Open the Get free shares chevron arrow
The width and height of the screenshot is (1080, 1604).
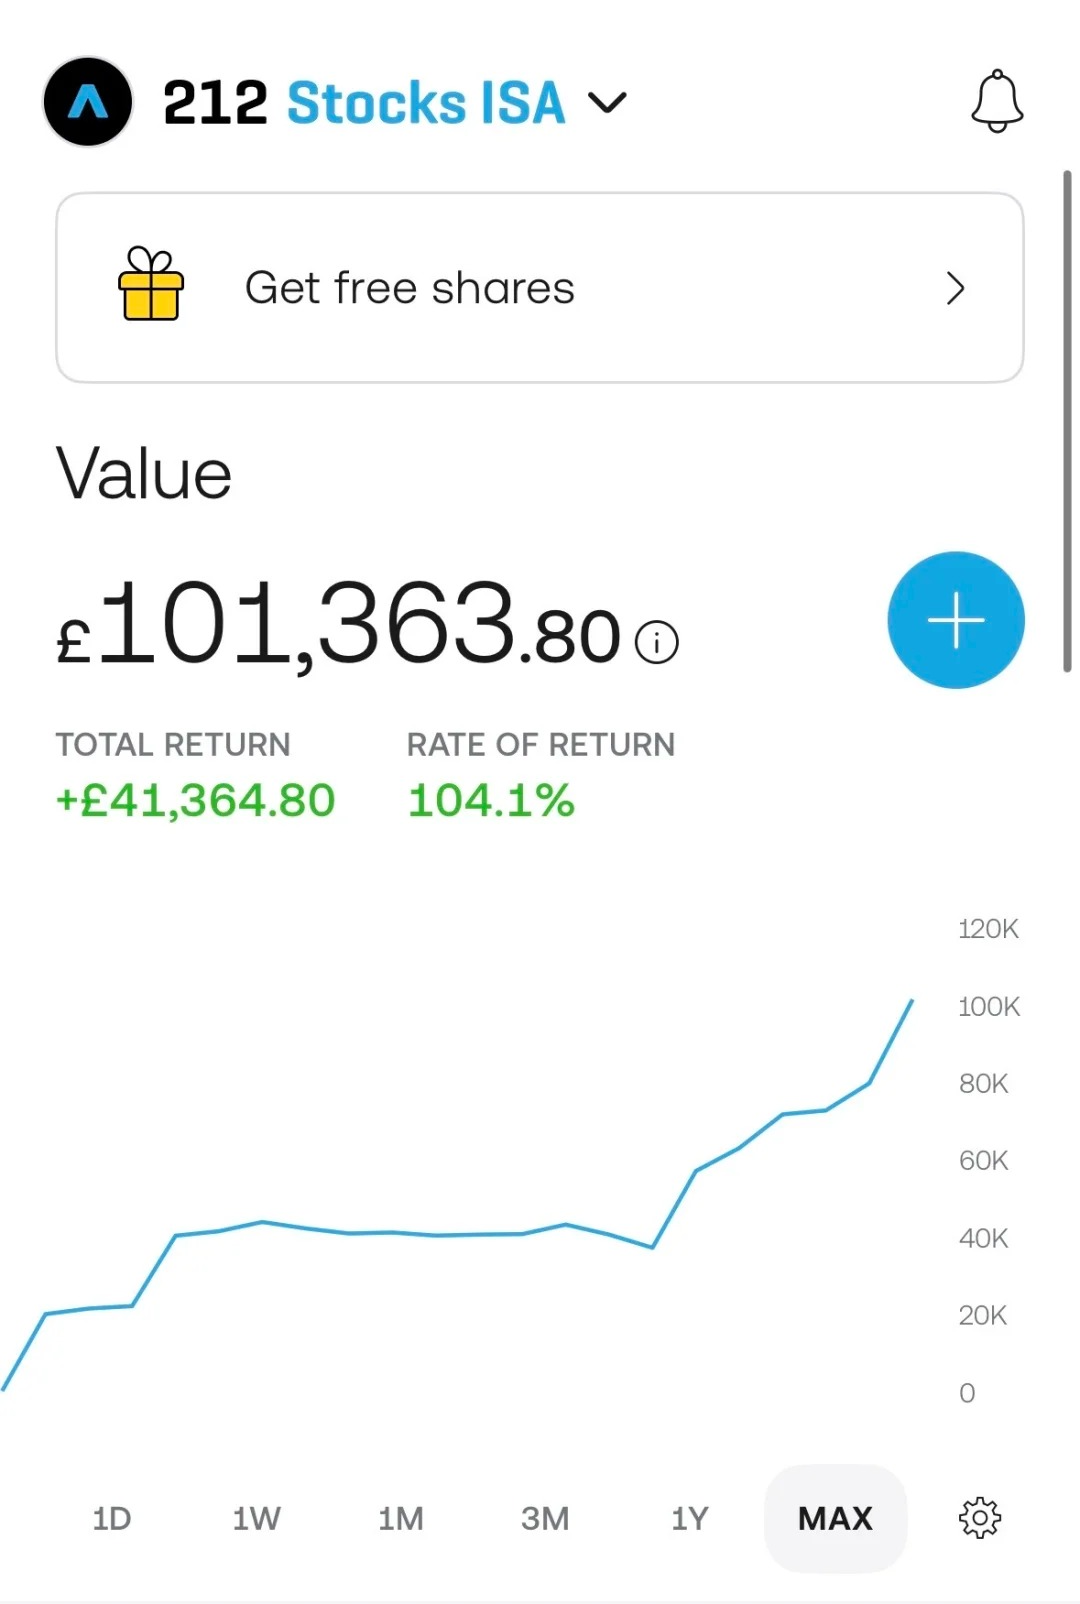pyautogui.click(x=956, y=288)
